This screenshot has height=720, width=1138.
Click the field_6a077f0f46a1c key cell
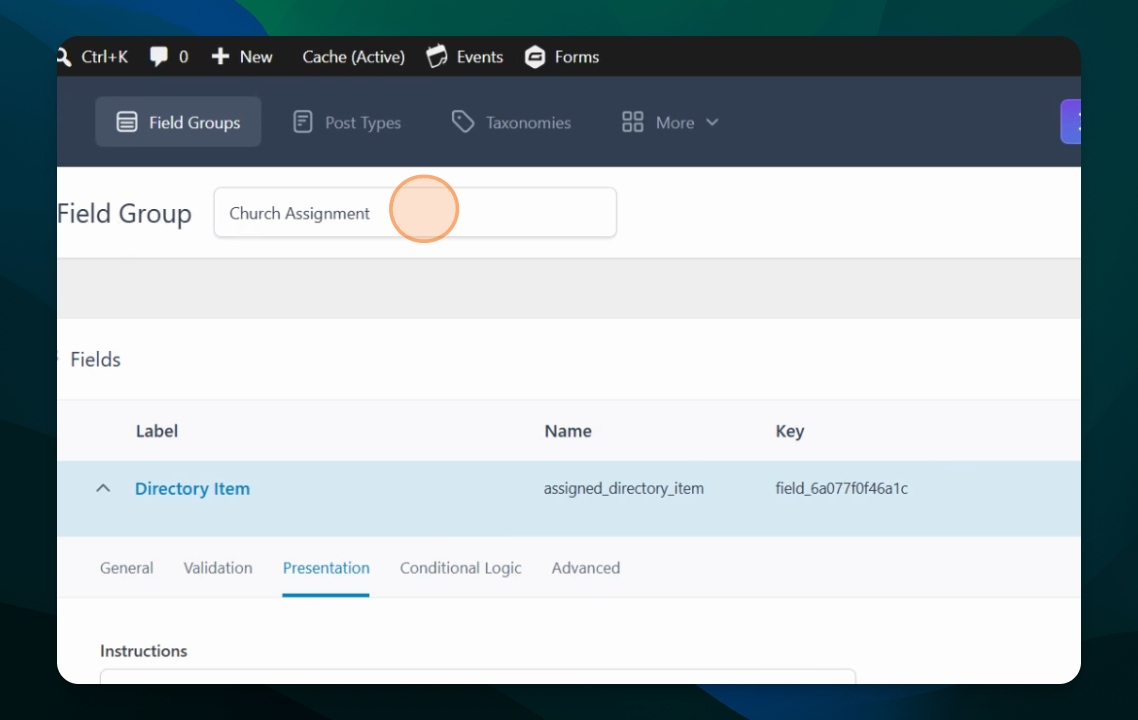pyautogui.click(x=841, y=488)
